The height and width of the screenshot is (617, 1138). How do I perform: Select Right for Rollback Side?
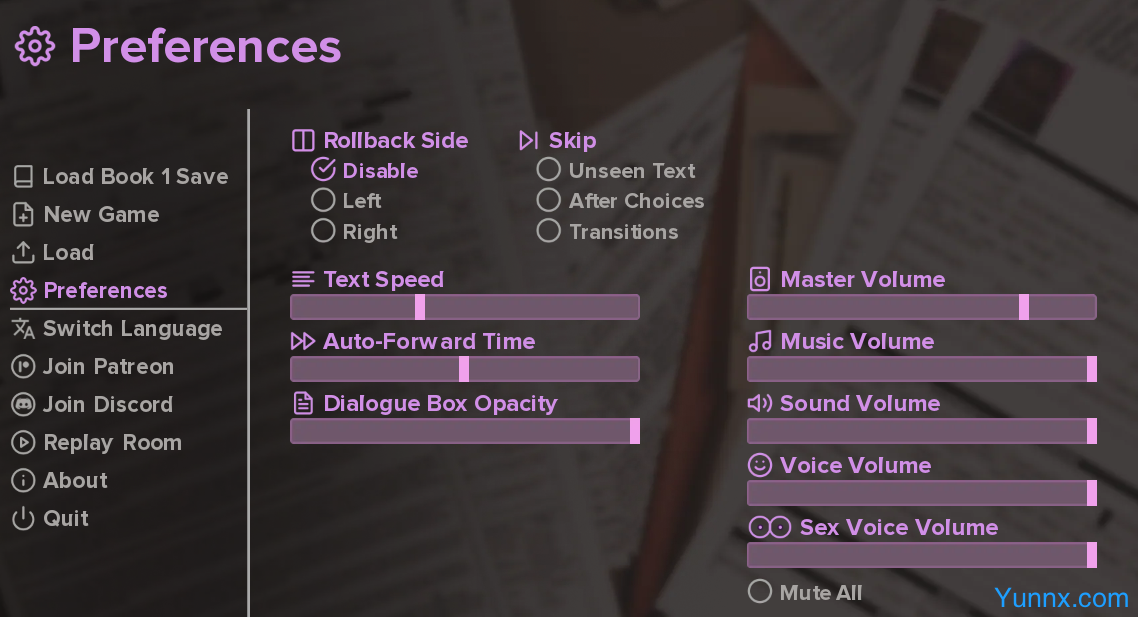tap(323, 232)
